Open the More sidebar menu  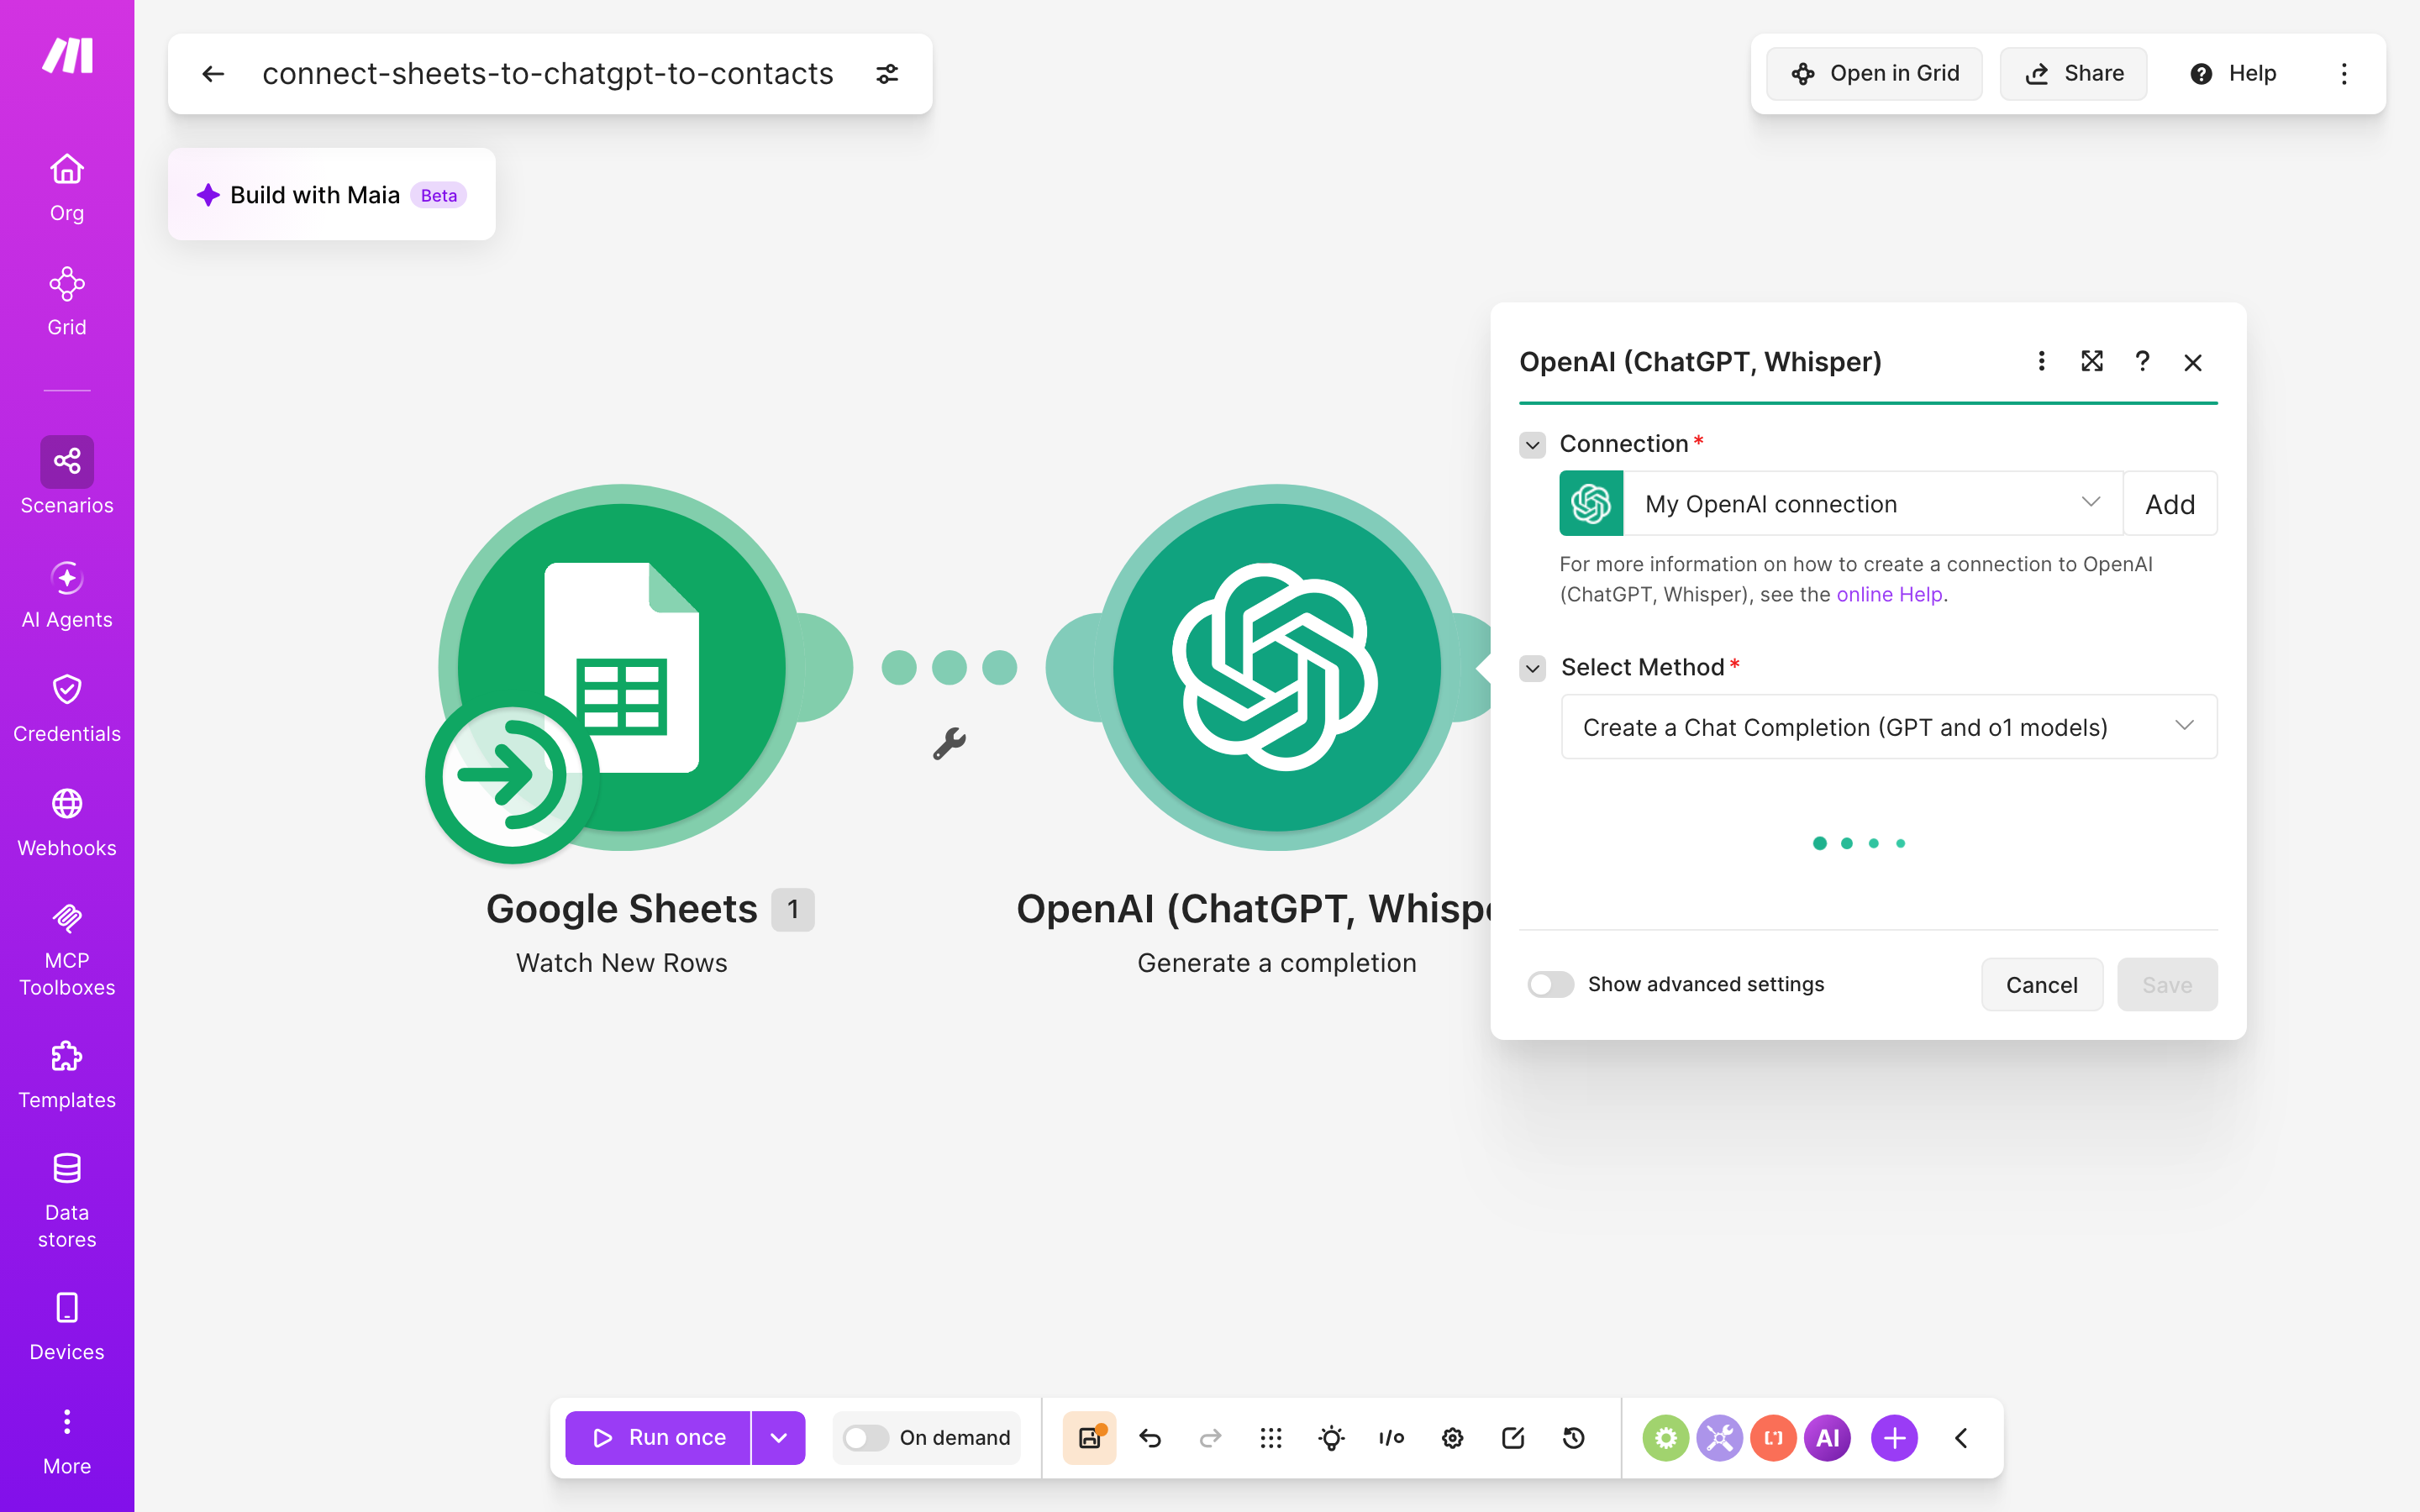pos(67,1442)
